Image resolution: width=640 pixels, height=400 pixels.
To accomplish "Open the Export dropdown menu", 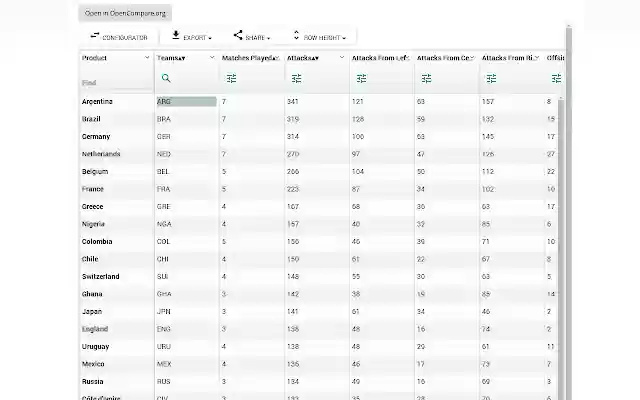I will pyautogui.click(x=192, y=37).
